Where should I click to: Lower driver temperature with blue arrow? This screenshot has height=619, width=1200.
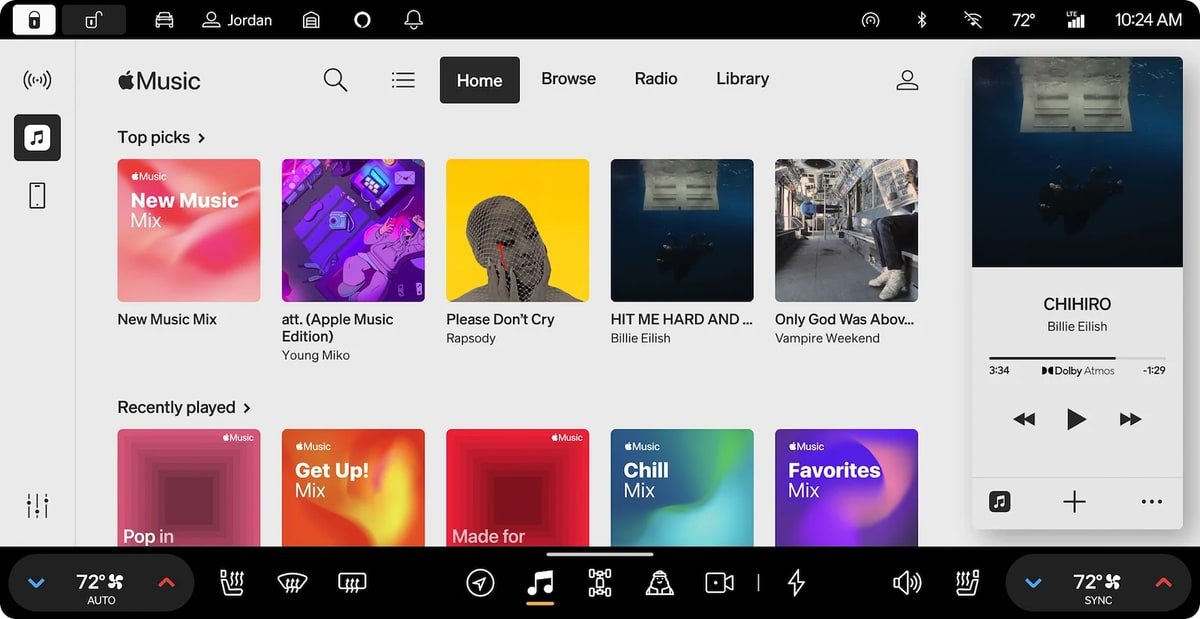pyautogui.click(x=37, y=583)
